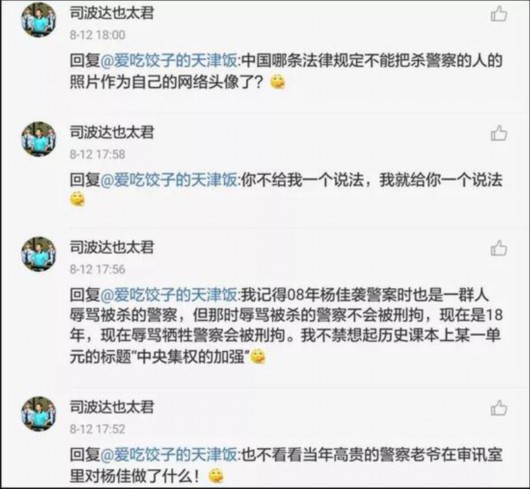The height and width of the screenshot is (489, 530).
Task: Like the comment posted at 8-12 18:00
Action: coord(499,14)
